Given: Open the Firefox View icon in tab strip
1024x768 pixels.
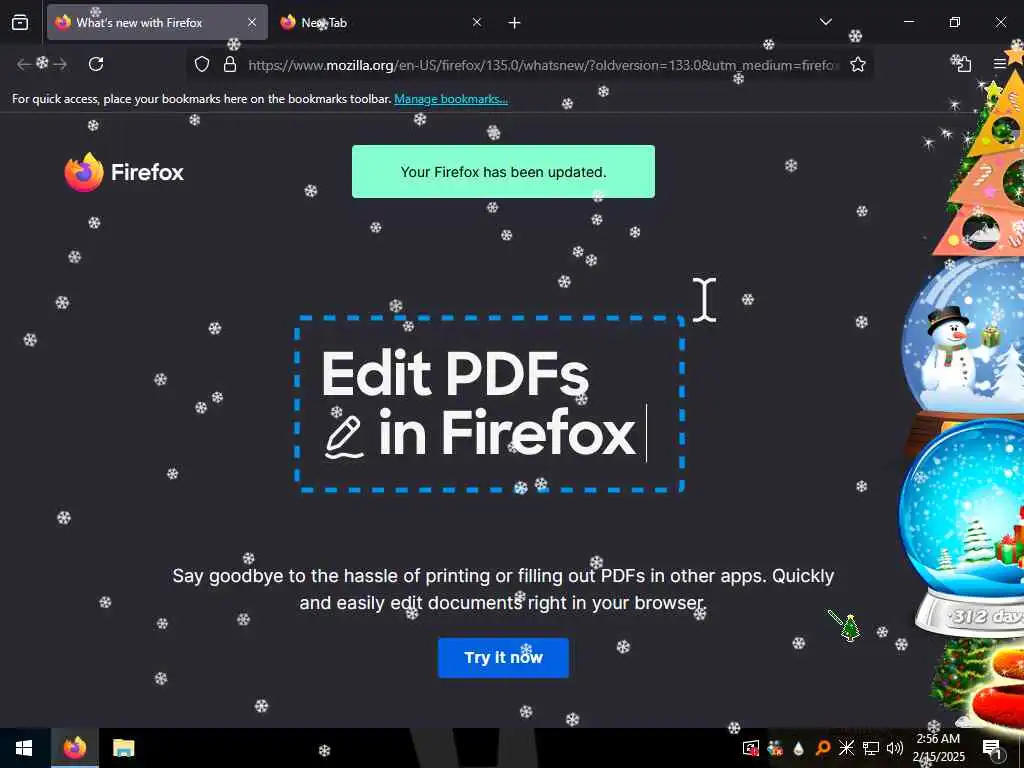Looking at the screenshot, I should pos(20,23).
